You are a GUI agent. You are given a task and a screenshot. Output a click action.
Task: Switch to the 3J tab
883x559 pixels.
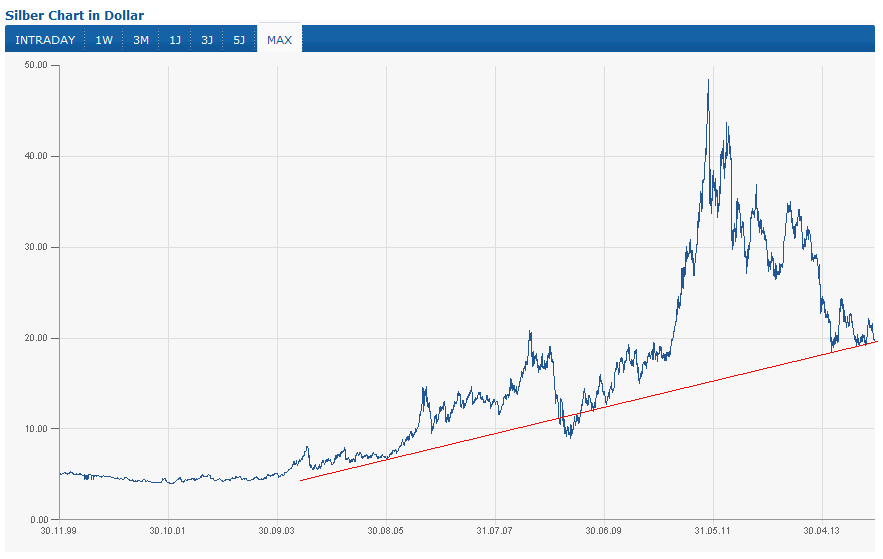pos(207,40)
